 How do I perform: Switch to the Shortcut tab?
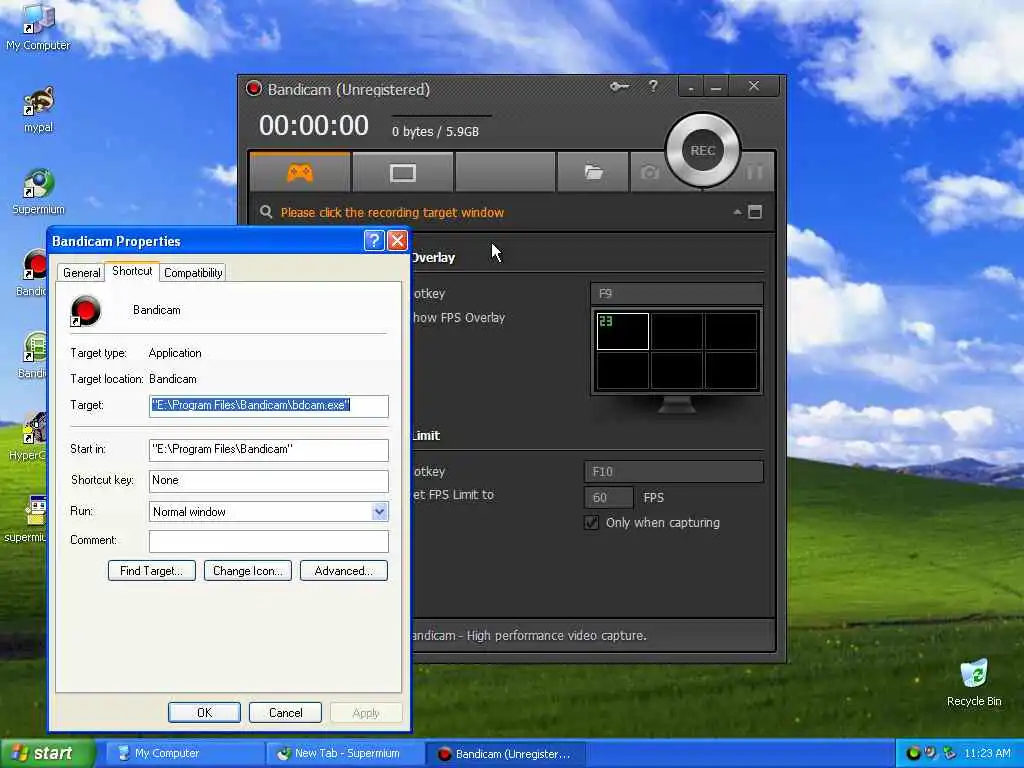coord(132,271)
